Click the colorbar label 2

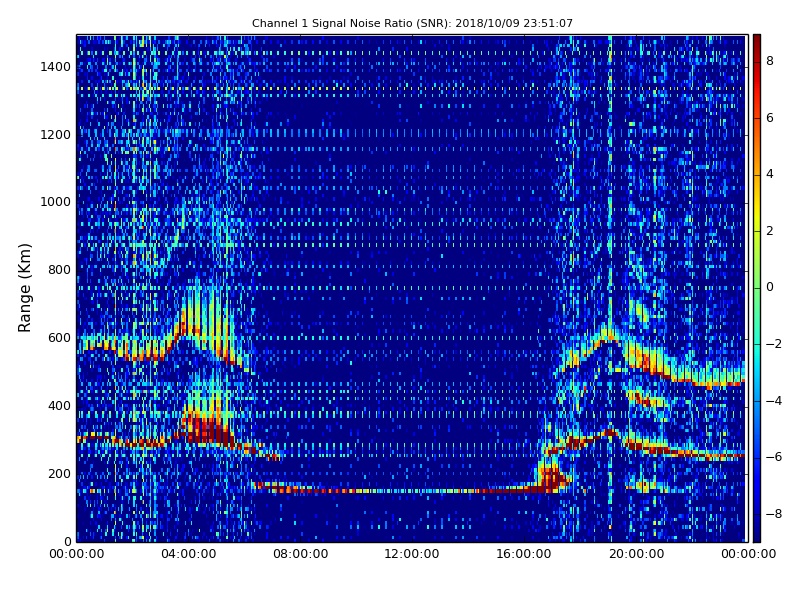pos(770,231)
